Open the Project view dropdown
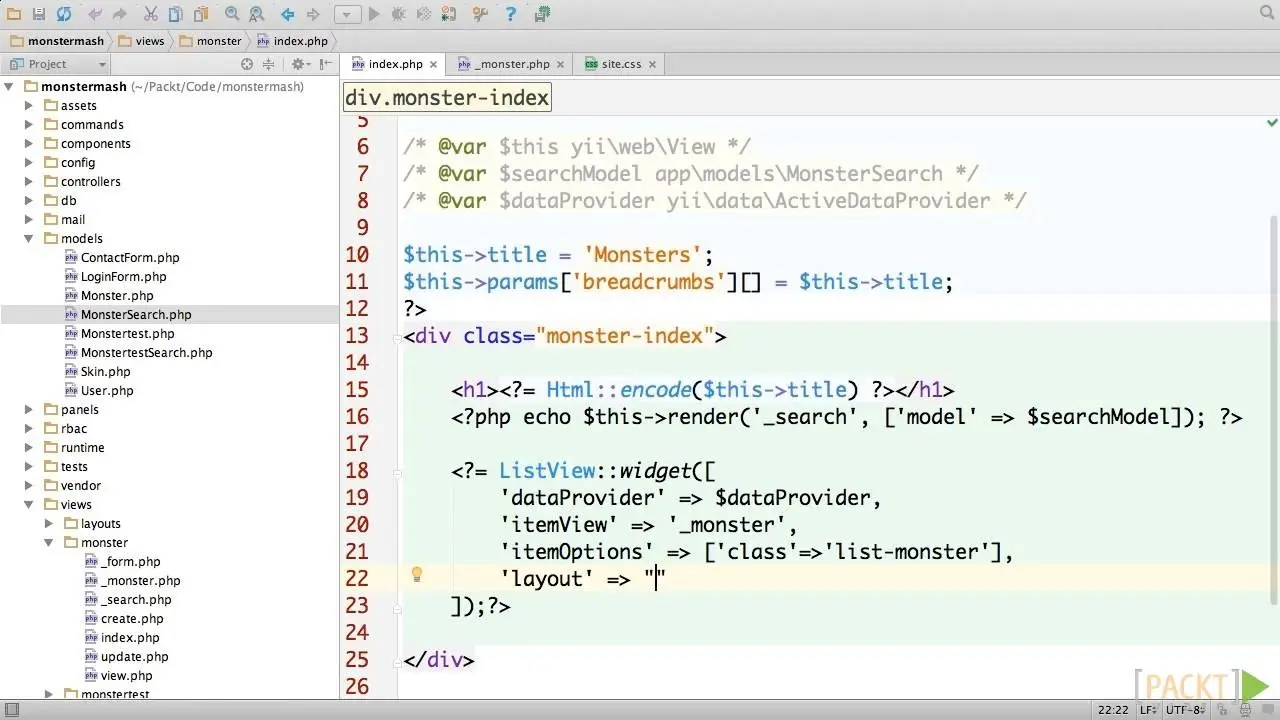1280x720 pixels. (101, 64)
